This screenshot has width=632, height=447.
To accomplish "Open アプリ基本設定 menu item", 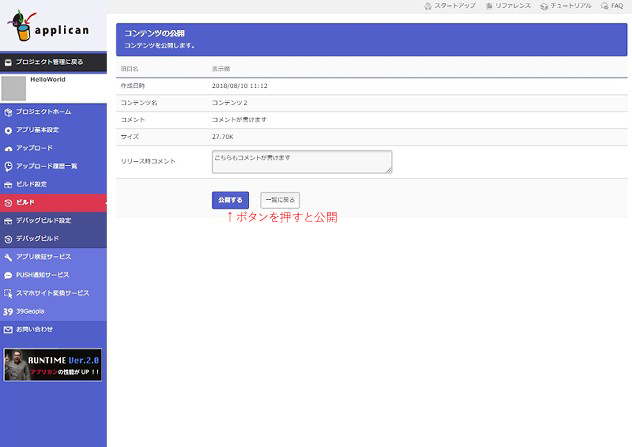I will (x=53, y=130).
